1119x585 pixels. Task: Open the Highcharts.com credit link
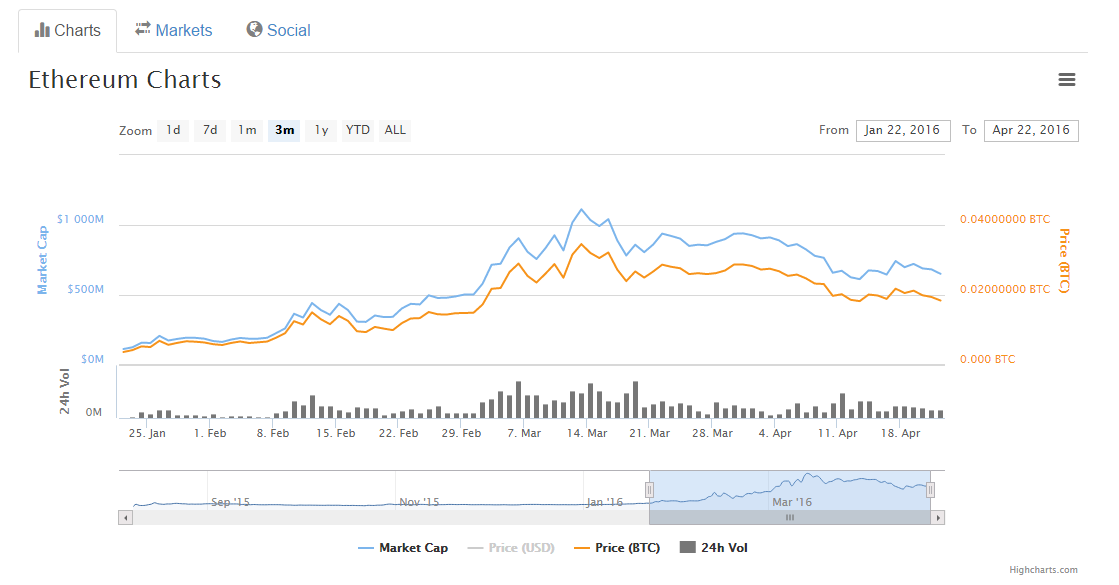(x=1043, y=570)
